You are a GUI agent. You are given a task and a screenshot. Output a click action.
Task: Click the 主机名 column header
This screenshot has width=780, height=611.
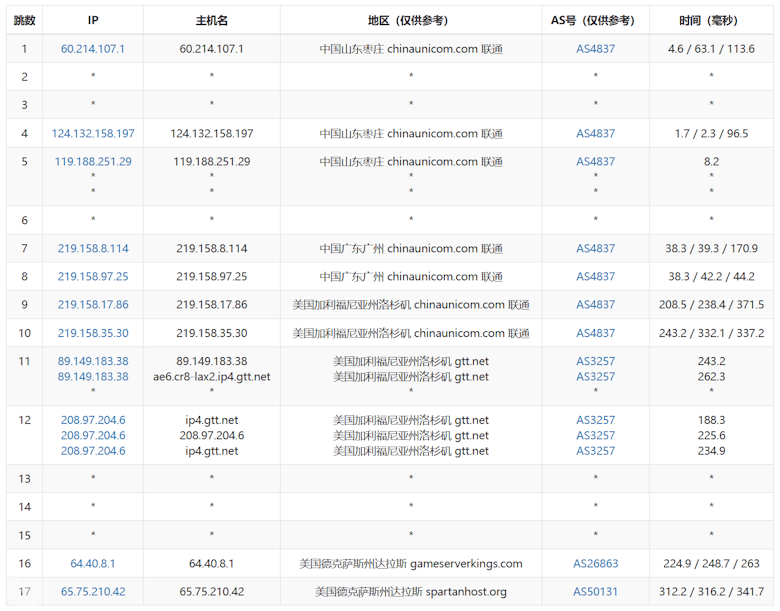click(212, 20)
